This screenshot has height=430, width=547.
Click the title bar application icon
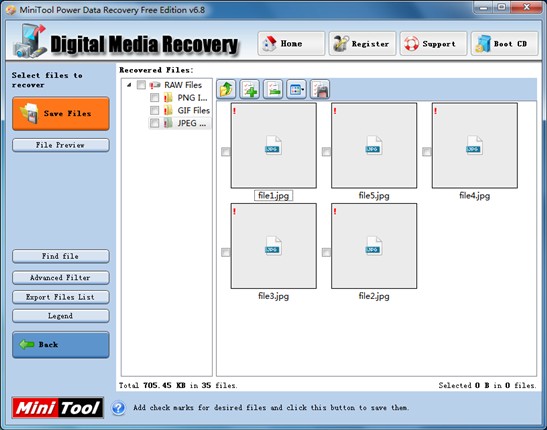click(x=11, y=10)
